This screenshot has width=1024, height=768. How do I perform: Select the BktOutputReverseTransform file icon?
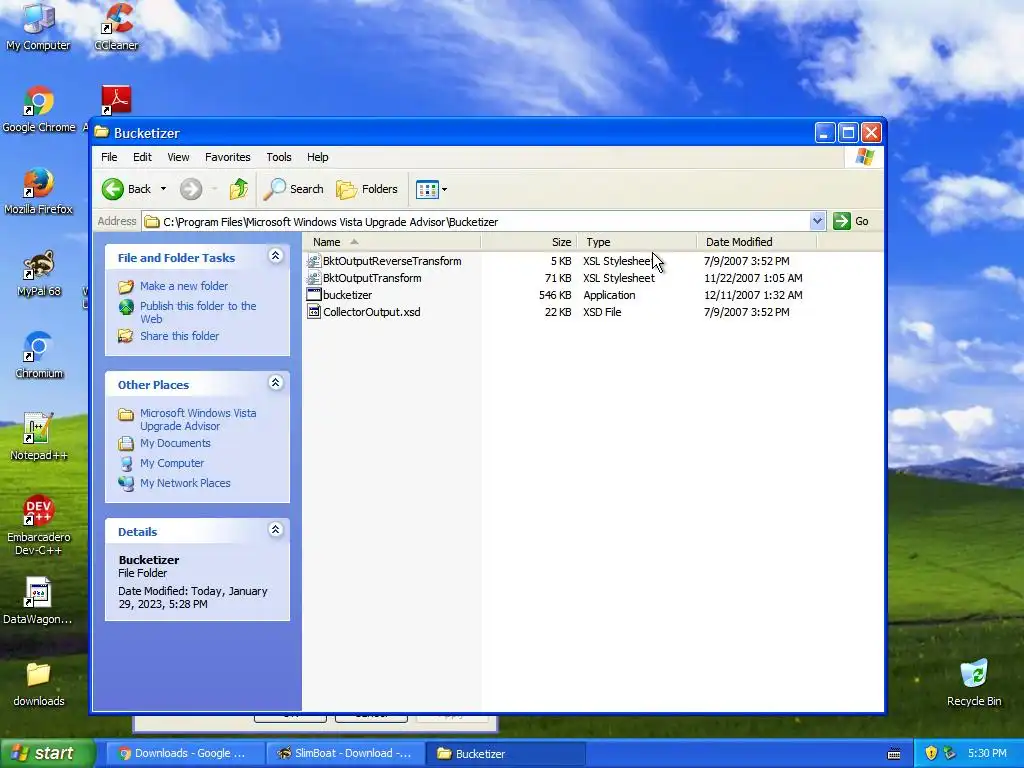pyautogui.click(x=313, y=261)
